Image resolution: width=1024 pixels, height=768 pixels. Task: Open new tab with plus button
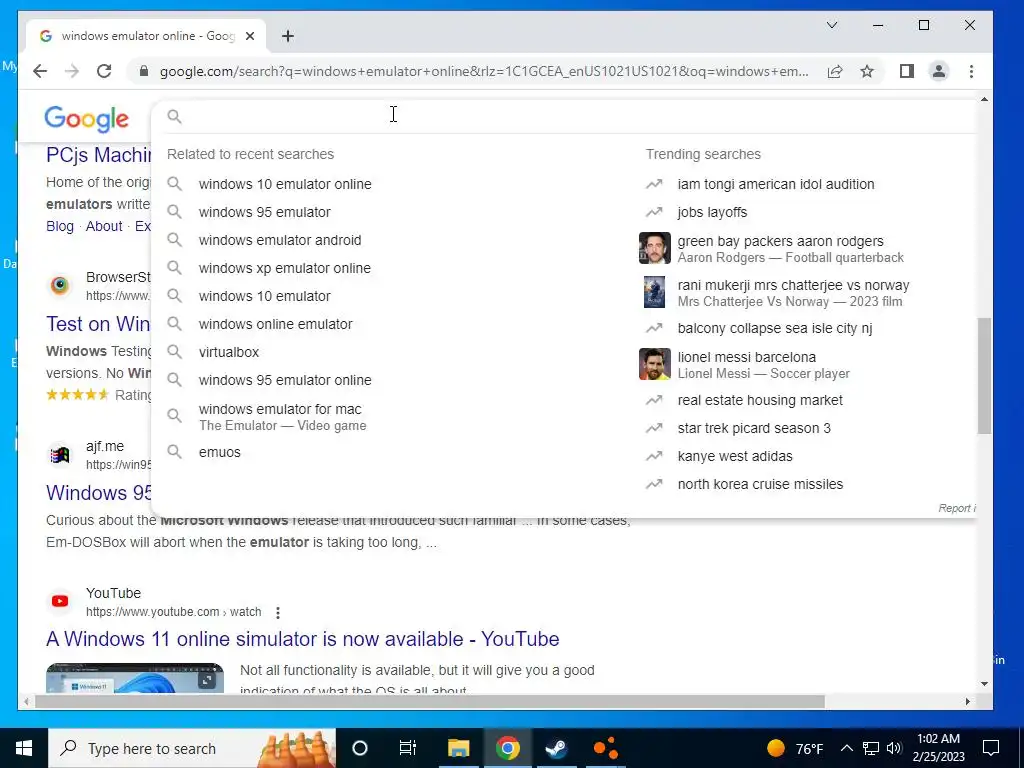click(288, 36)
